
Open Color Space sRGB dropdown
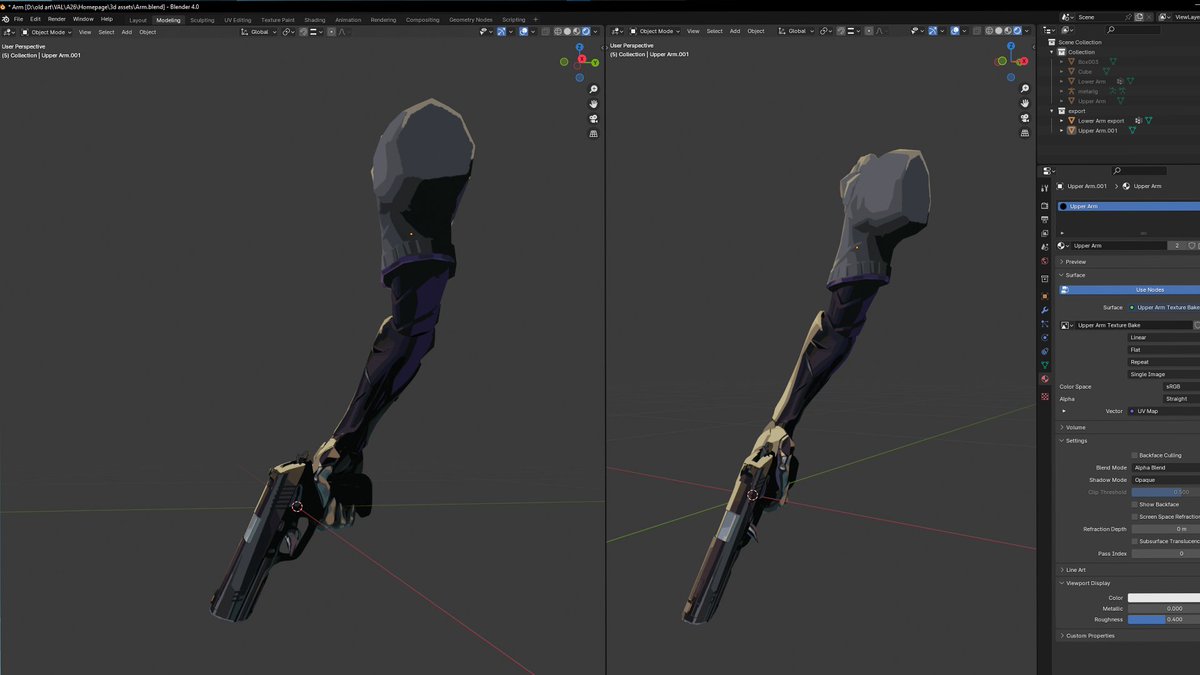point(1182,386)
